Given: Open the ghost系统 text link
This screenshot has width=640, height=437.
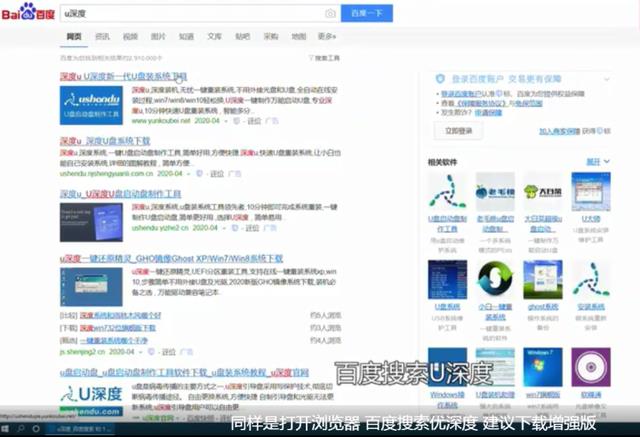Looking at the screenshot, I should [543, 307].
